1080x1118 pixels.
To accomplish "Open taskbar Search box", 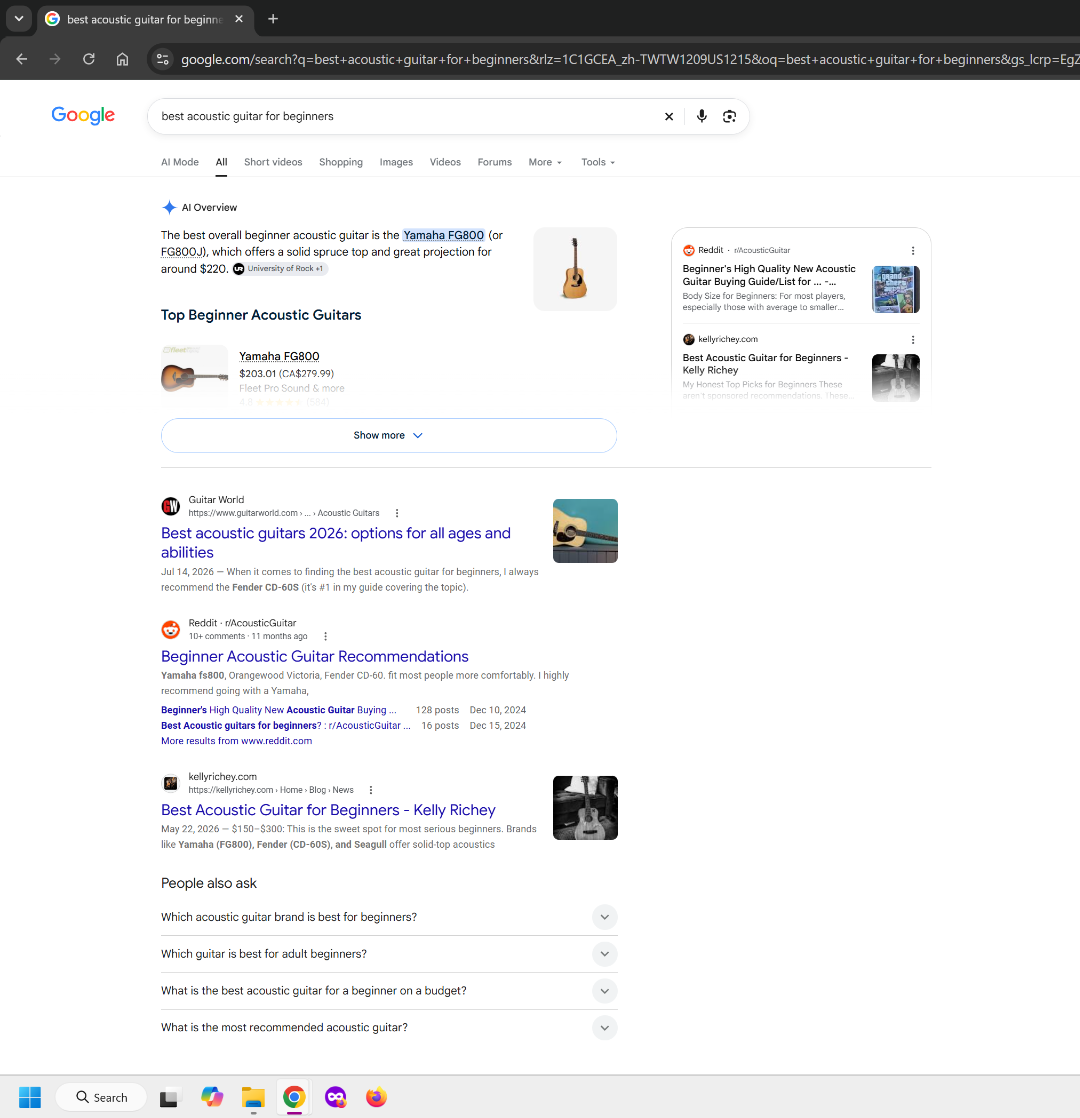I will pos(101,1097).
